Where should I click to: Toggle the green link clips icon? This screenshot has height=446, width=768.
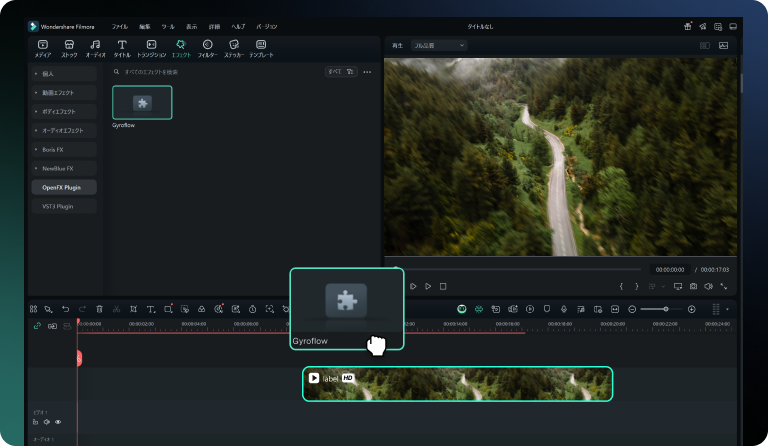pyautogui.click(x=37, y=326)
